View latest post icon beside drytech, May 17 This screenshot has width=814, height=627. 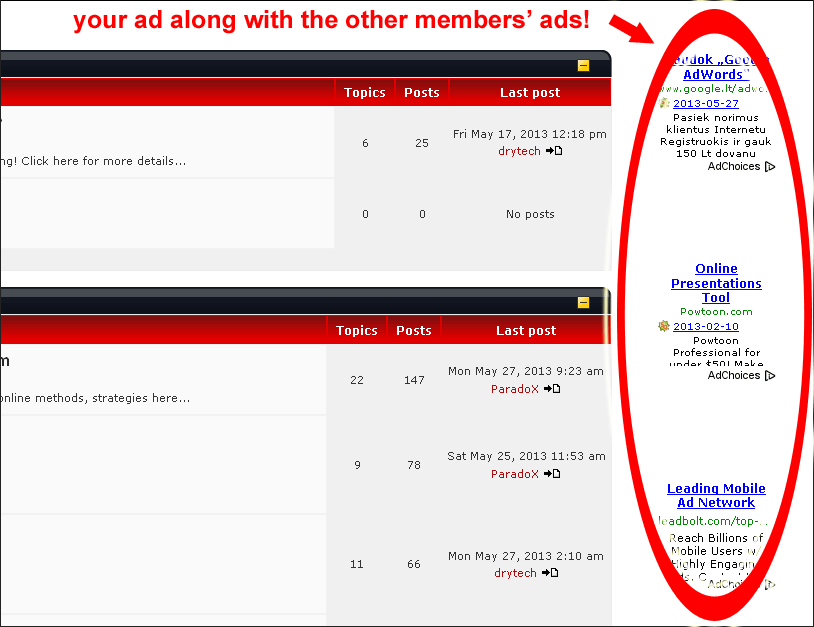tap(554, 151)
